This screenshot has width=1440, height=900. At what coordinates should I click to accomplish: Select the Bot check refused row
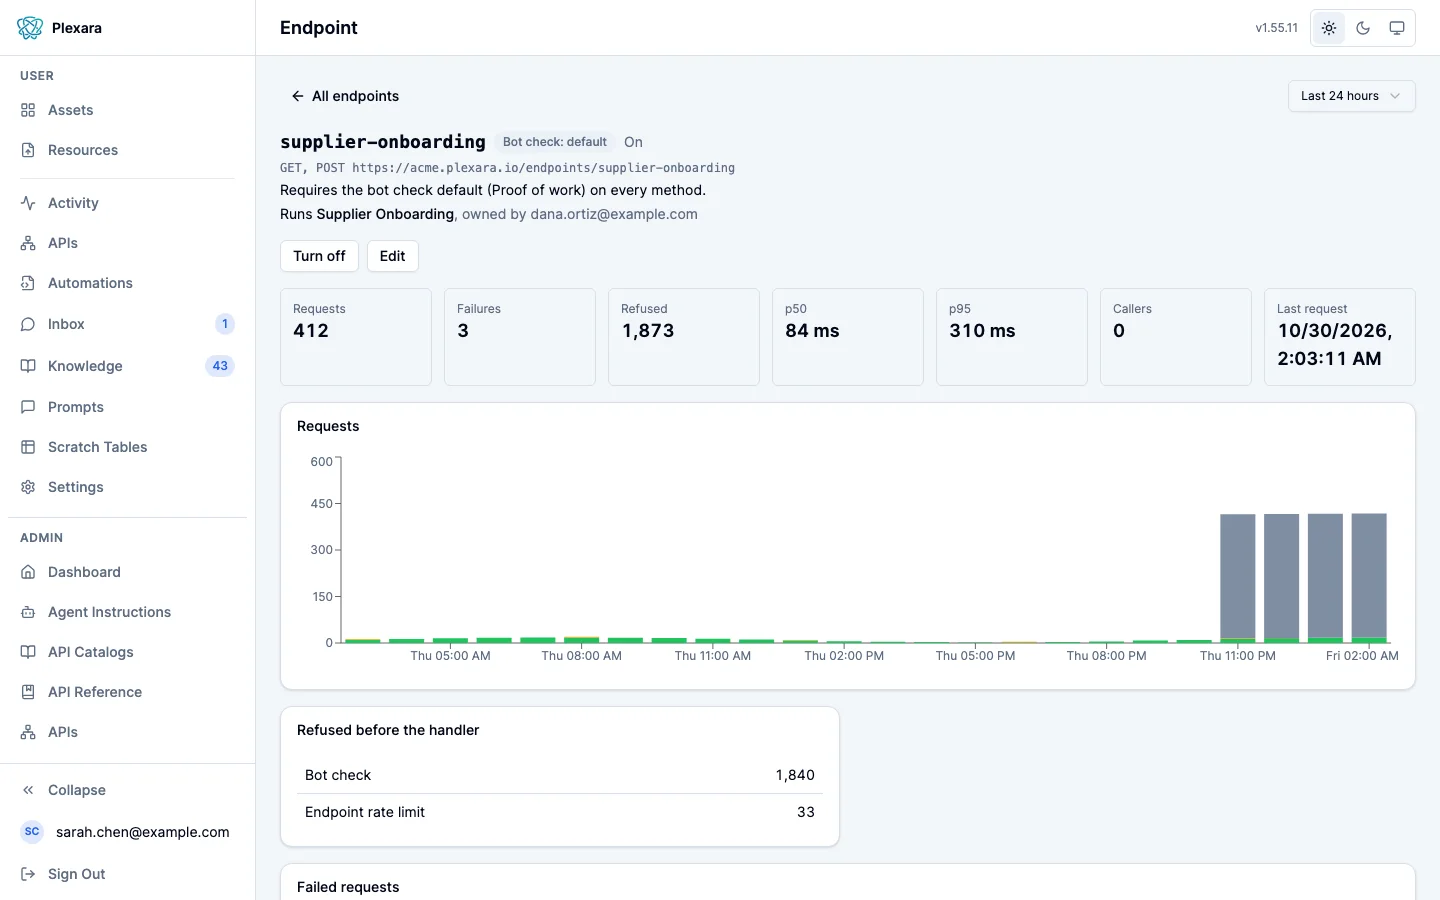tap(560, 775)
